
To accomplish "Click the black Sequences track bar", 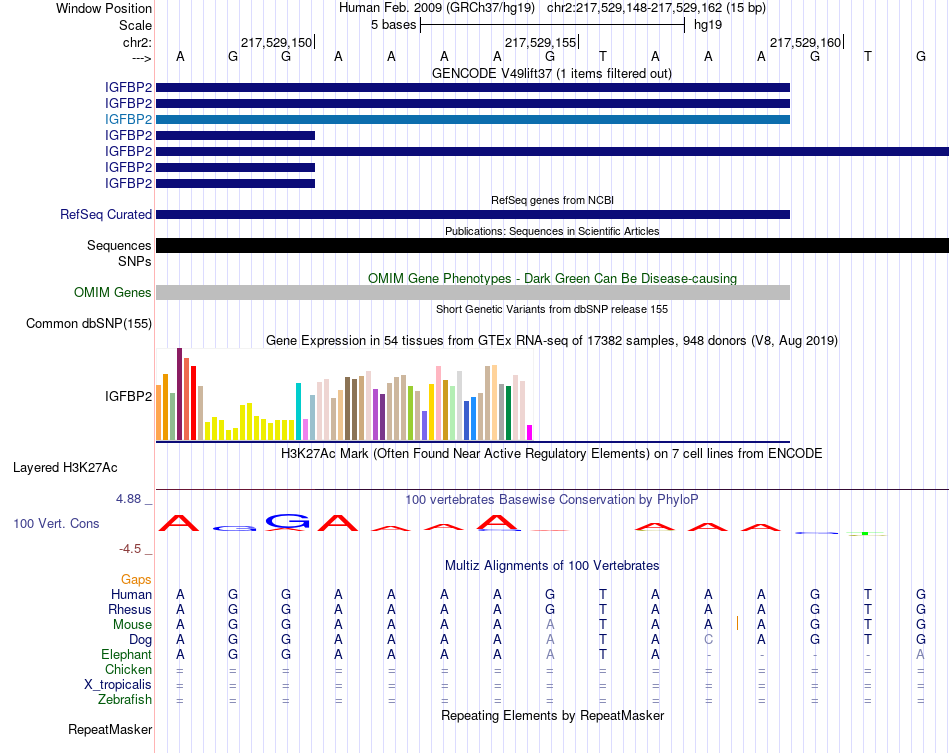I will click(x=552, y=245).
